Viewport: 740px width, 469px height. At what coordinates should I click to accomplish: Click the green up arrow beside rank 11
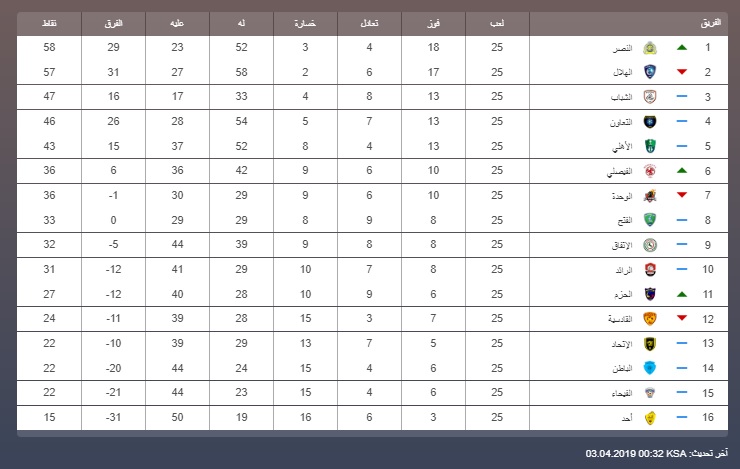[681, 294]
